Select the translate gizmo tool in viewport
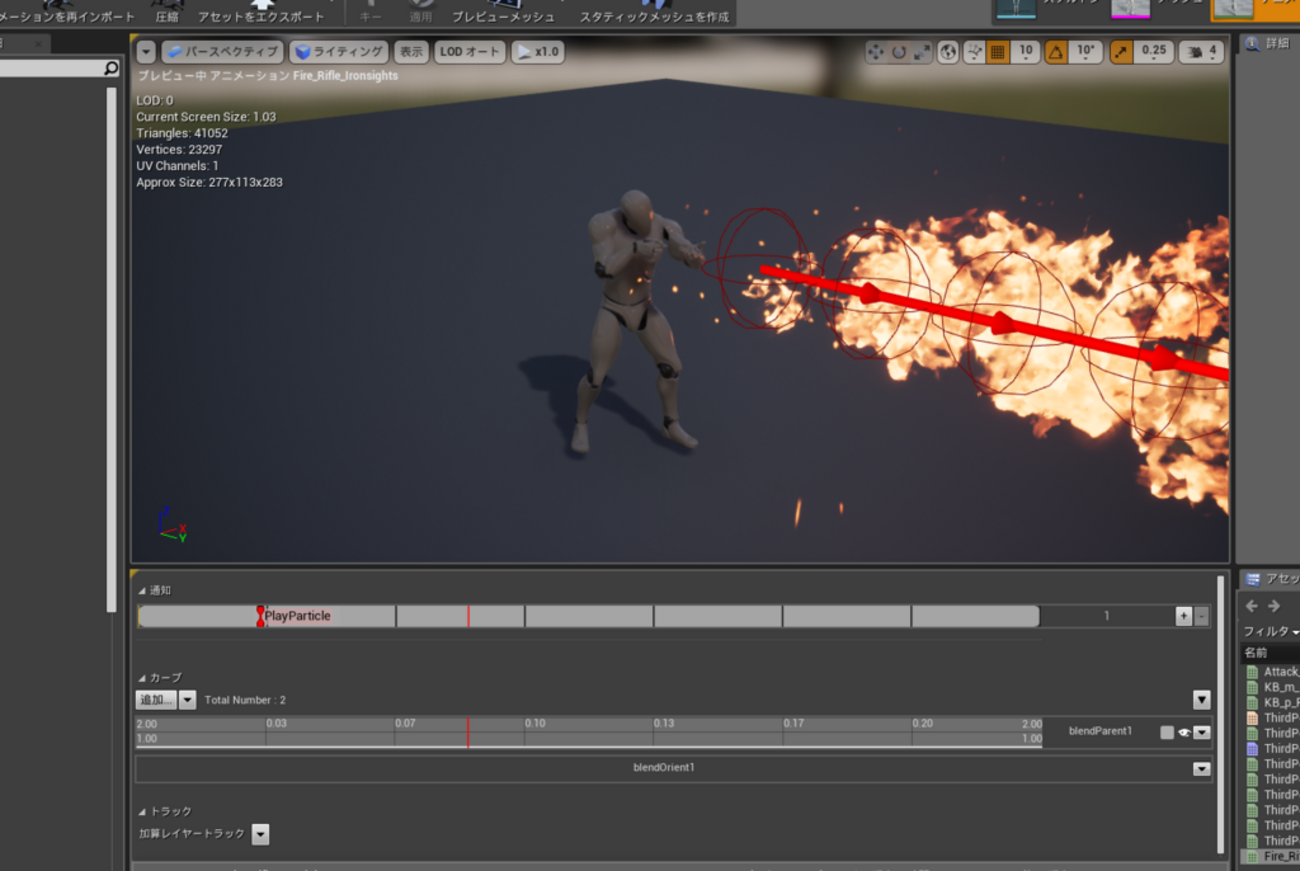Viewport: 1300px width, 871px height. (876, 52)
